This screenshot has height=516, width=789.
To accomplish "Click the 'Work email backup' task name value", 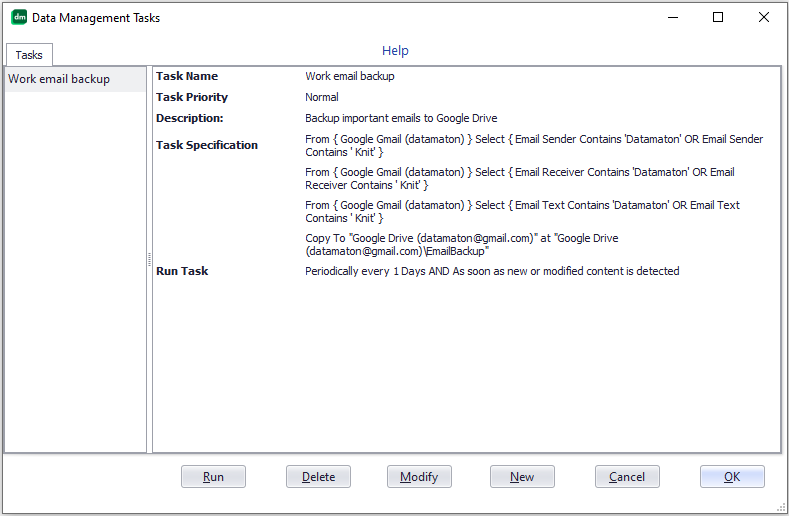I will [350, 76].
